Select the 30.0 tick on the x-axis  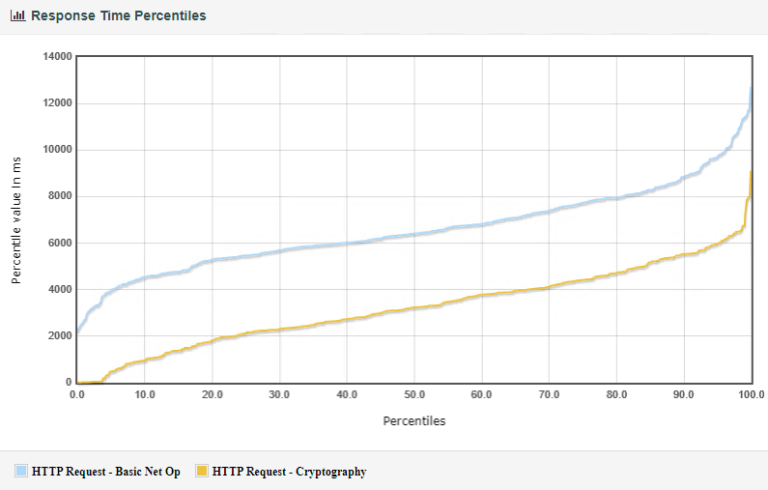[x=279, y=395]
